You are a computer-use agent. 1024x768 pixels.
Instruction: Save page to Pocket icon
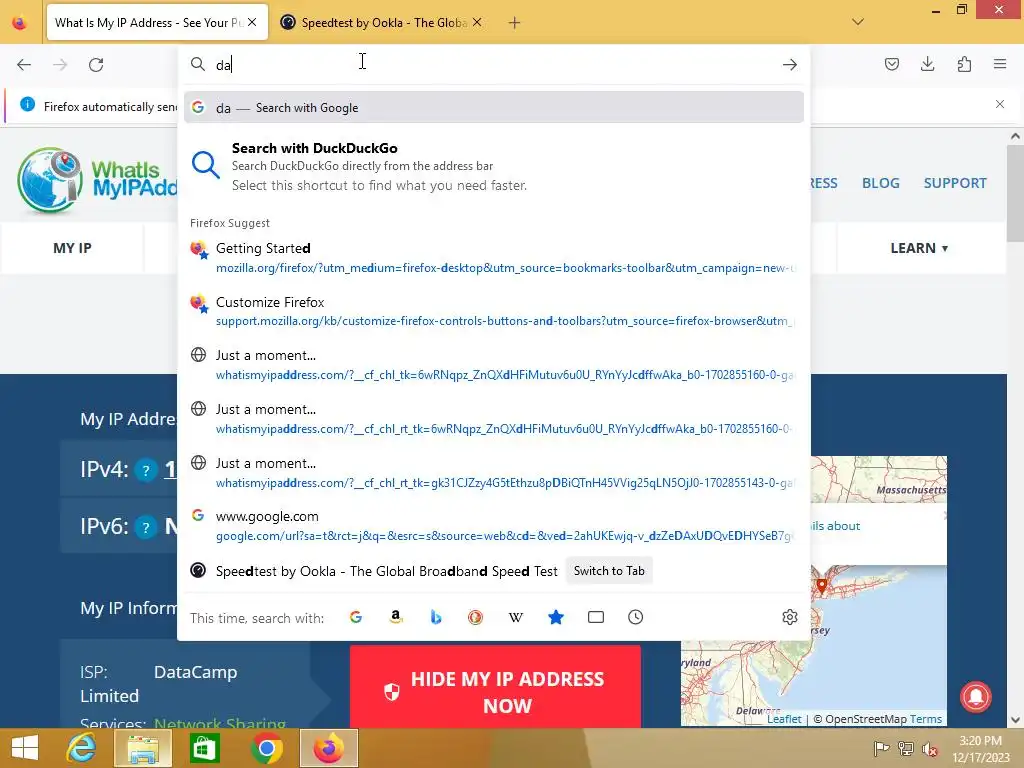pos(891,64)
